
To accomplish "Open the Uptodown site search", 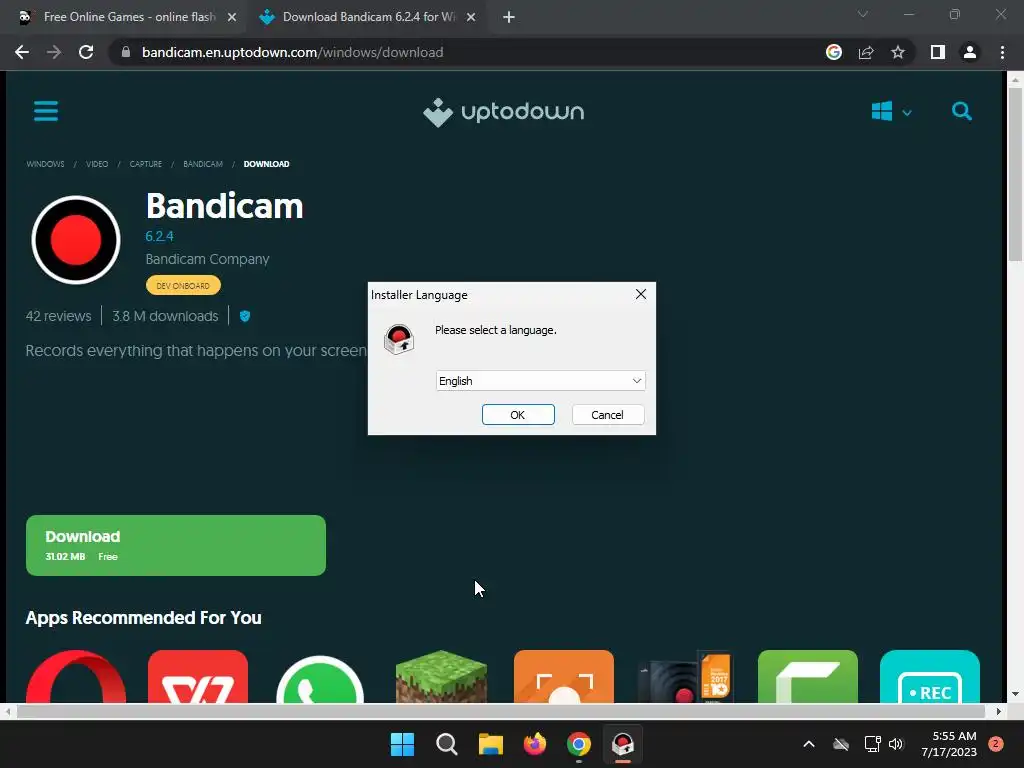I will (961, 112).
